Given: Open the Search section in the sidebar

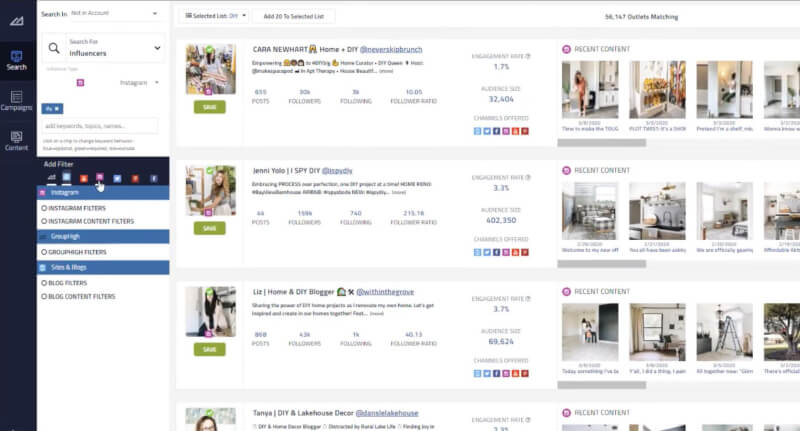Looking at the screenshot, I should click(x=16, y=60).
